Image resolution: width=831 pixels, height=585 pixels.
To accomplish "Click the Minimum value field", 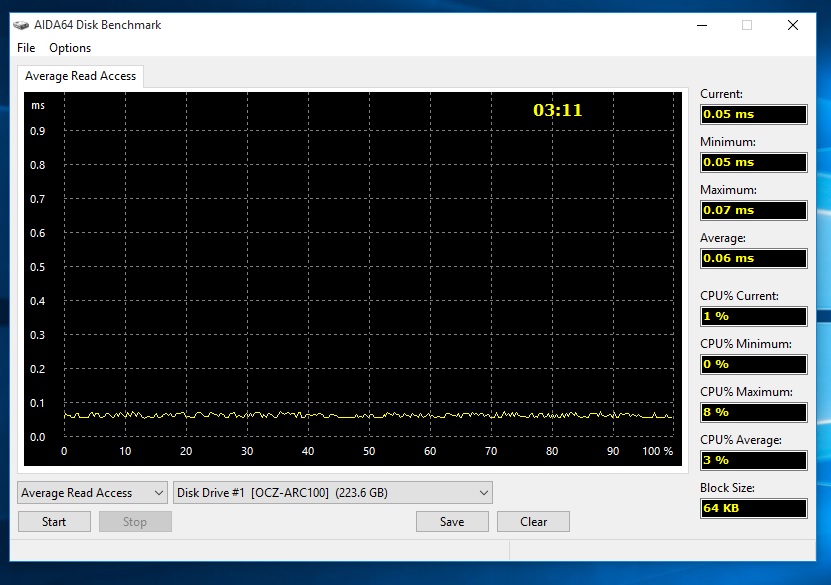I will tap(753, 162).
